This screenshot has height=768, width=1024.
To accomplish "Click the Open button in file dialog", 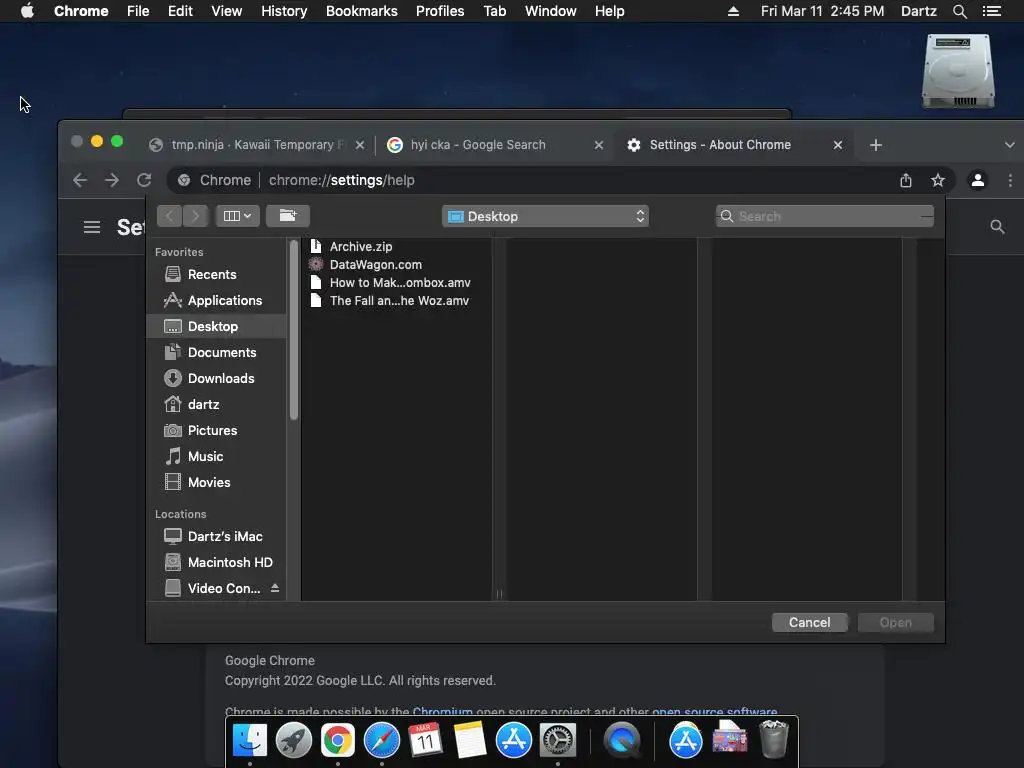I will [895, 622].
